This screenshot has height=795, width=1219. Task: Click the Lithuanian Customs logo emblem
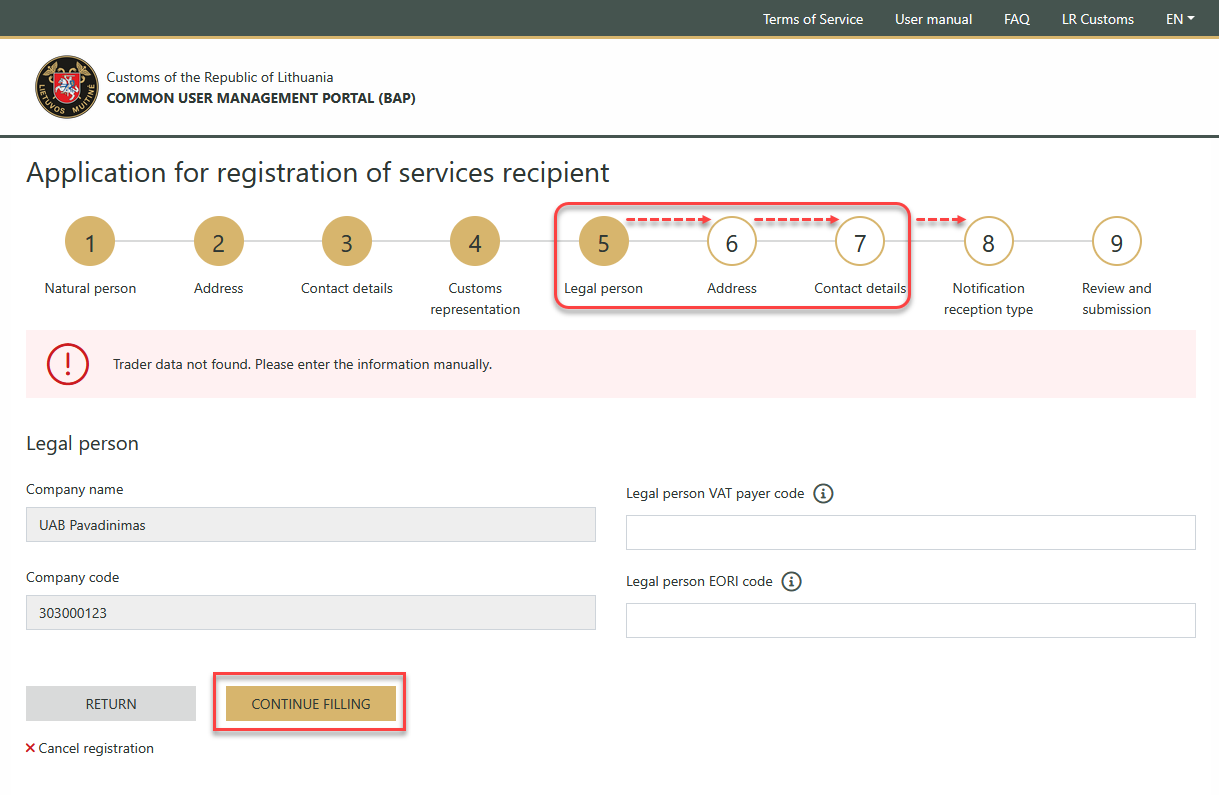[67, 87]
